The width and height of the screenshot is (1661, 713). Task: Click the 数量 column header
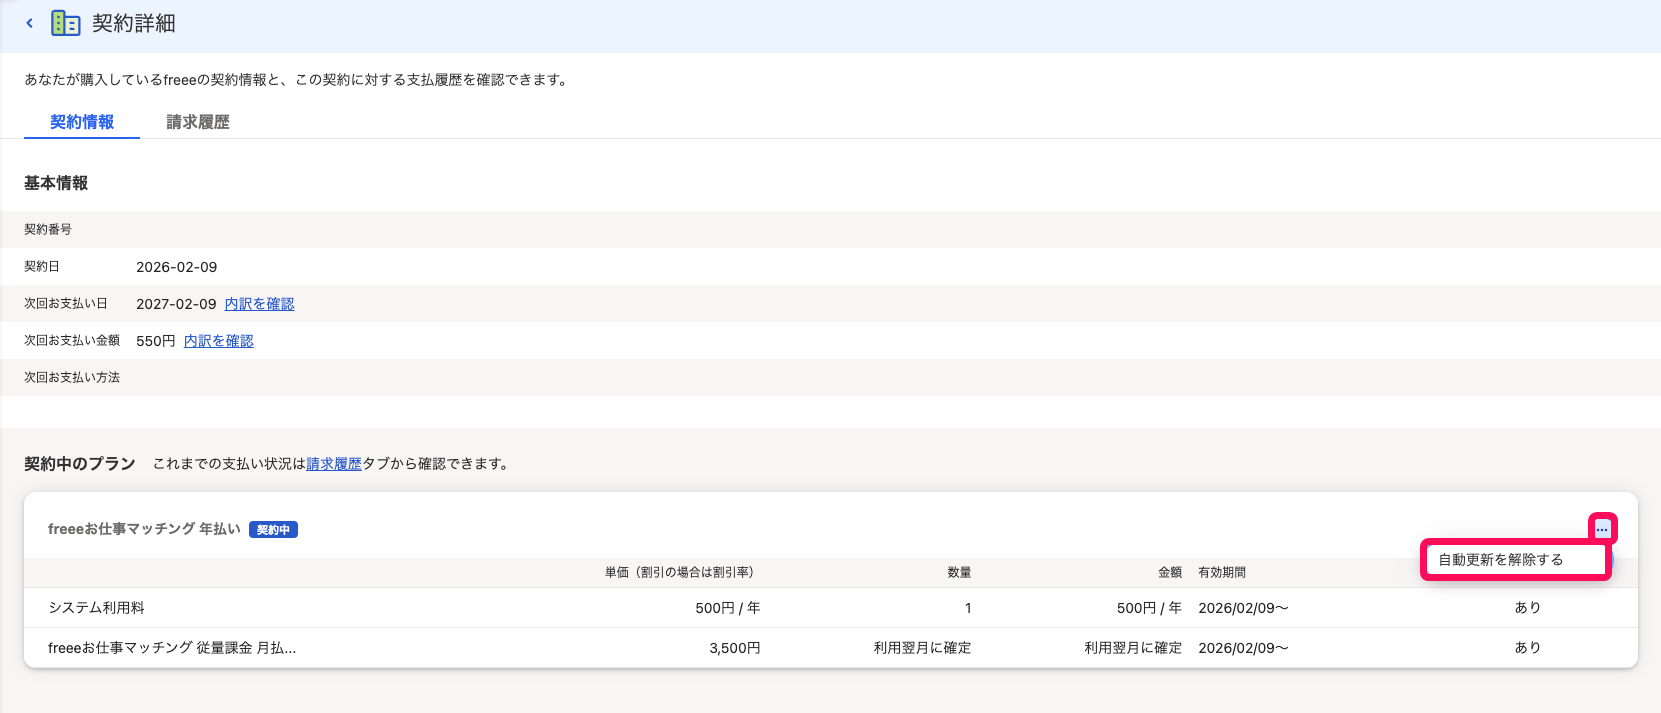click(x=959, y=573)
